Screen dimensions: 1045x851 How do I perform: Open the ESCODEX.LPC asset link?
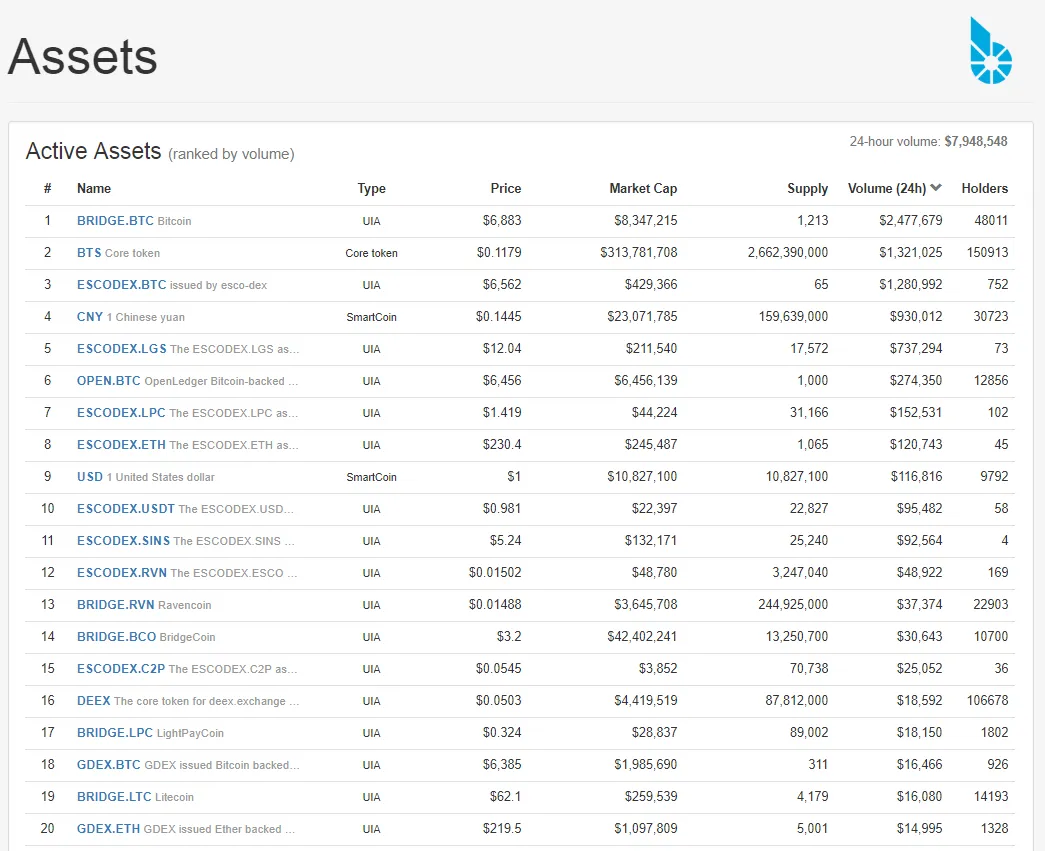coord(121,413)
